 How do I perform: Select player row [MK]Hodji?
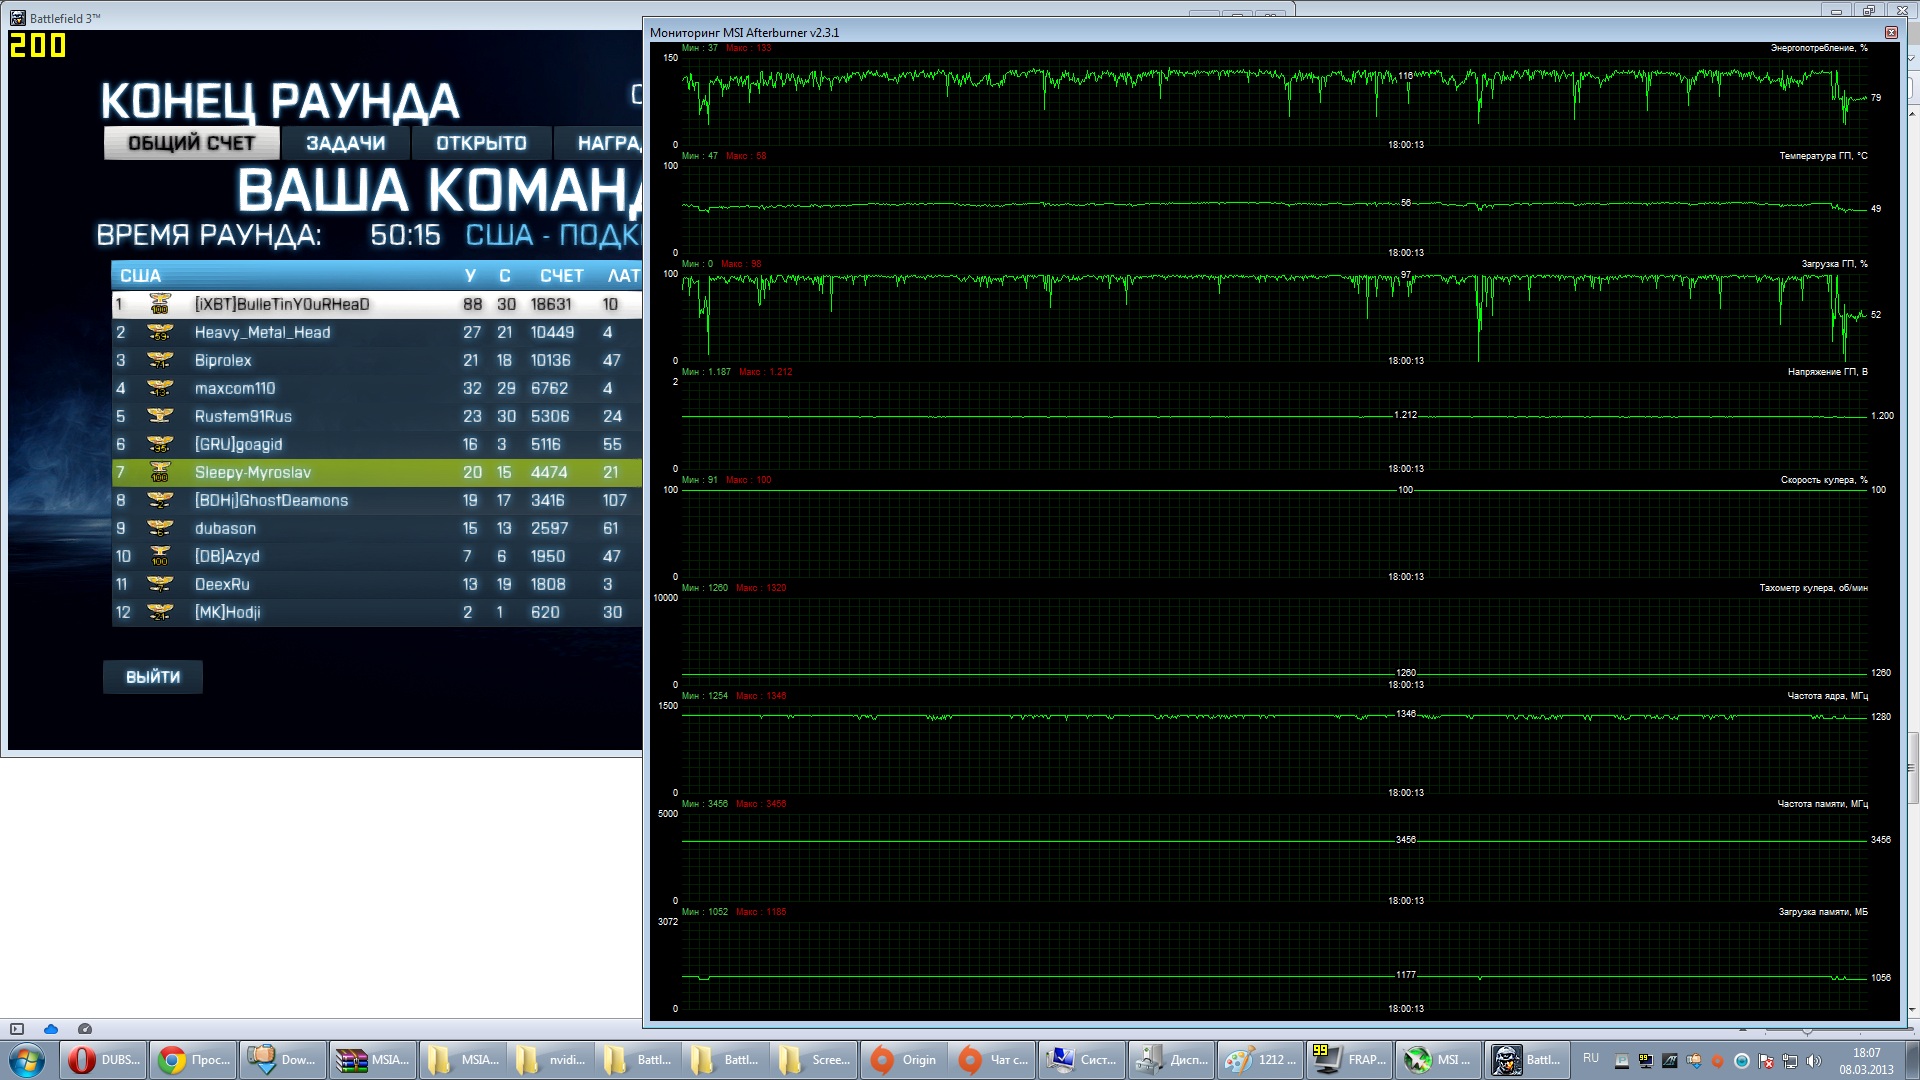click(377, 612)
